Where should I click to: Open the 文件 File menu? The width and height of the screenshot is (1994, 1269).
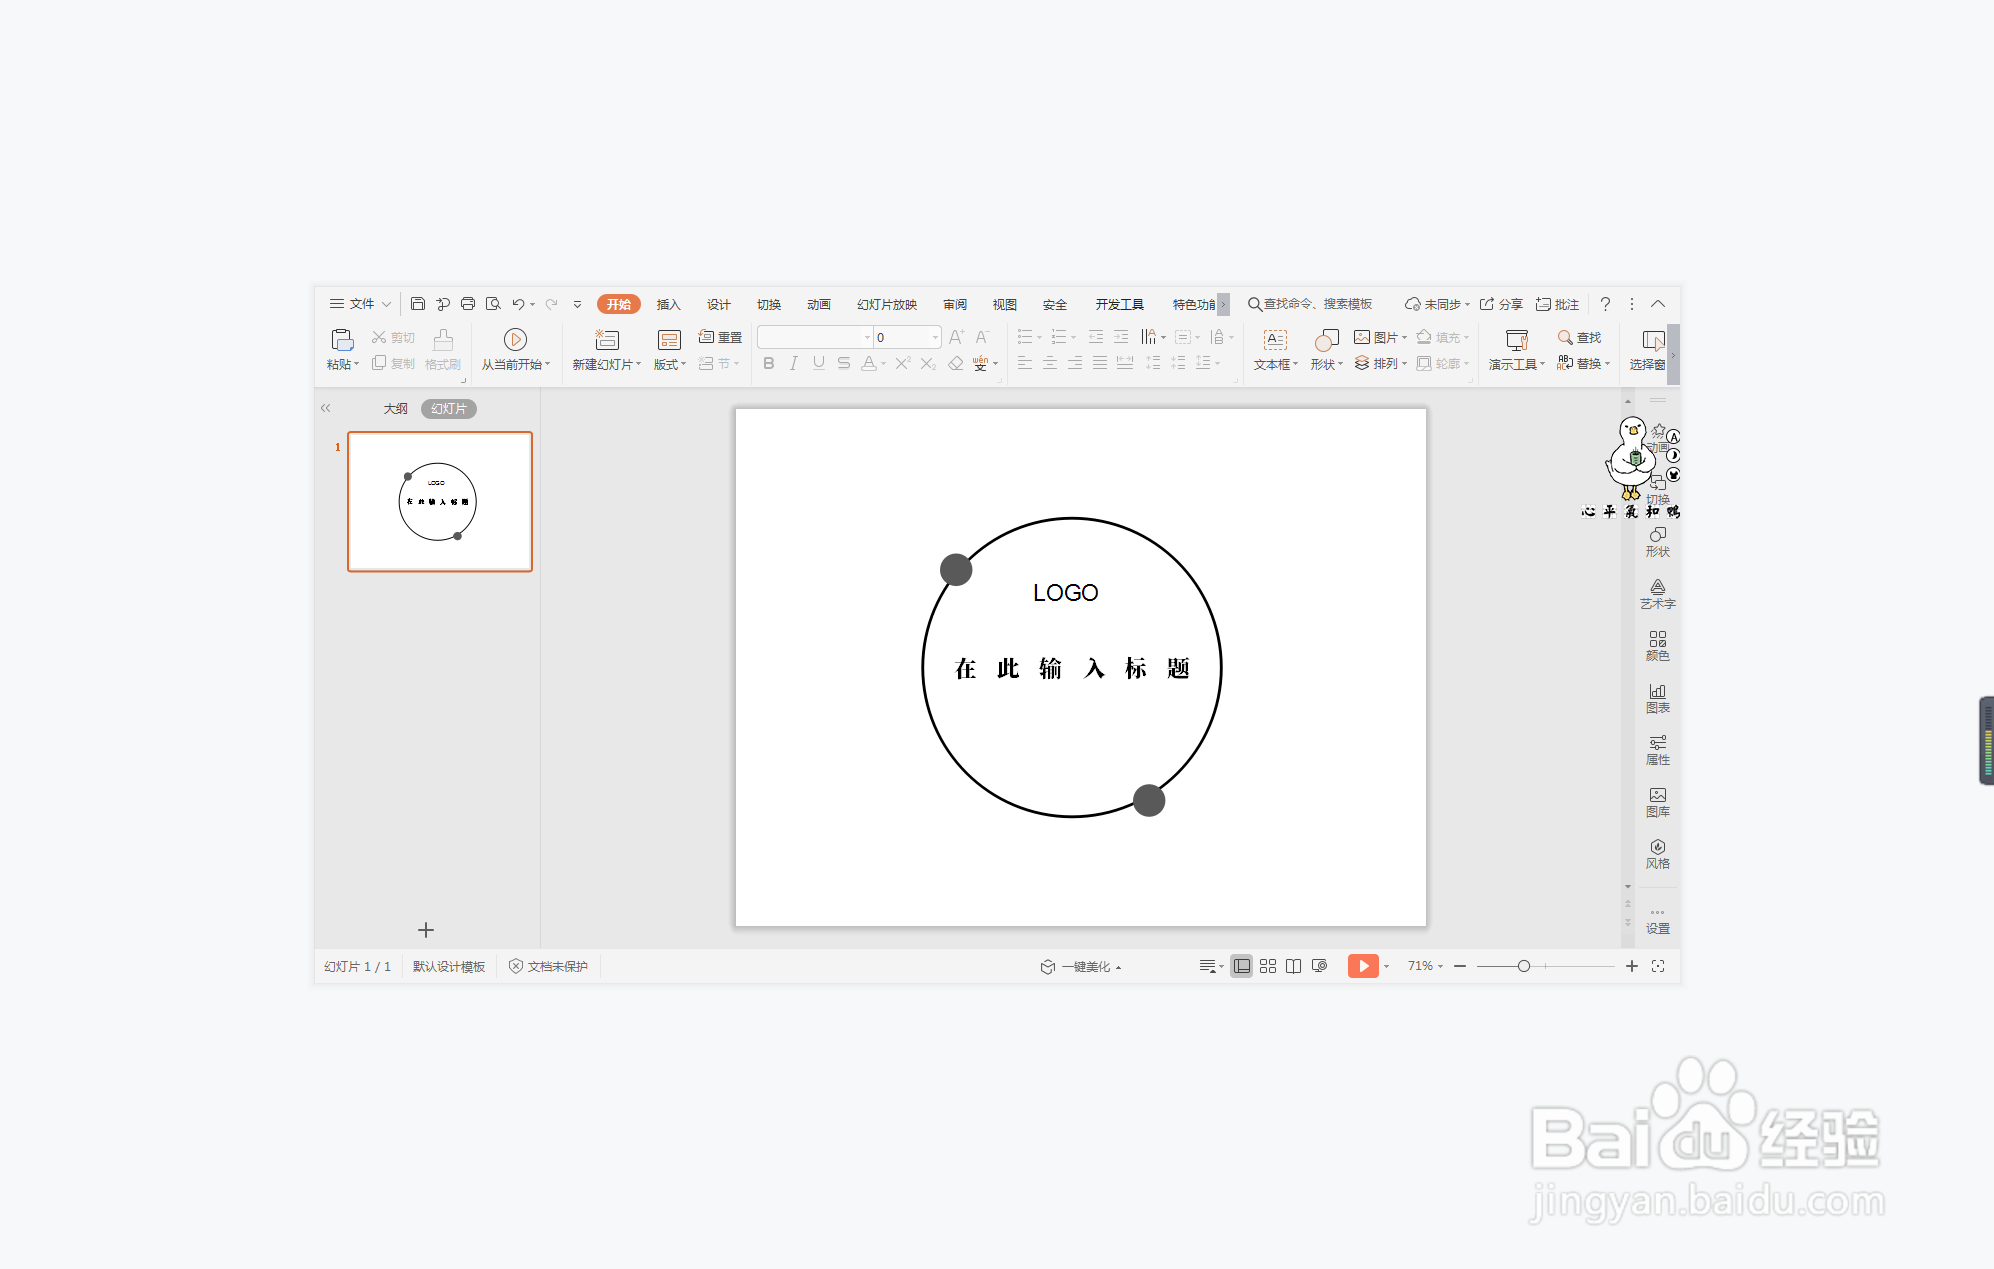(360, 304)
